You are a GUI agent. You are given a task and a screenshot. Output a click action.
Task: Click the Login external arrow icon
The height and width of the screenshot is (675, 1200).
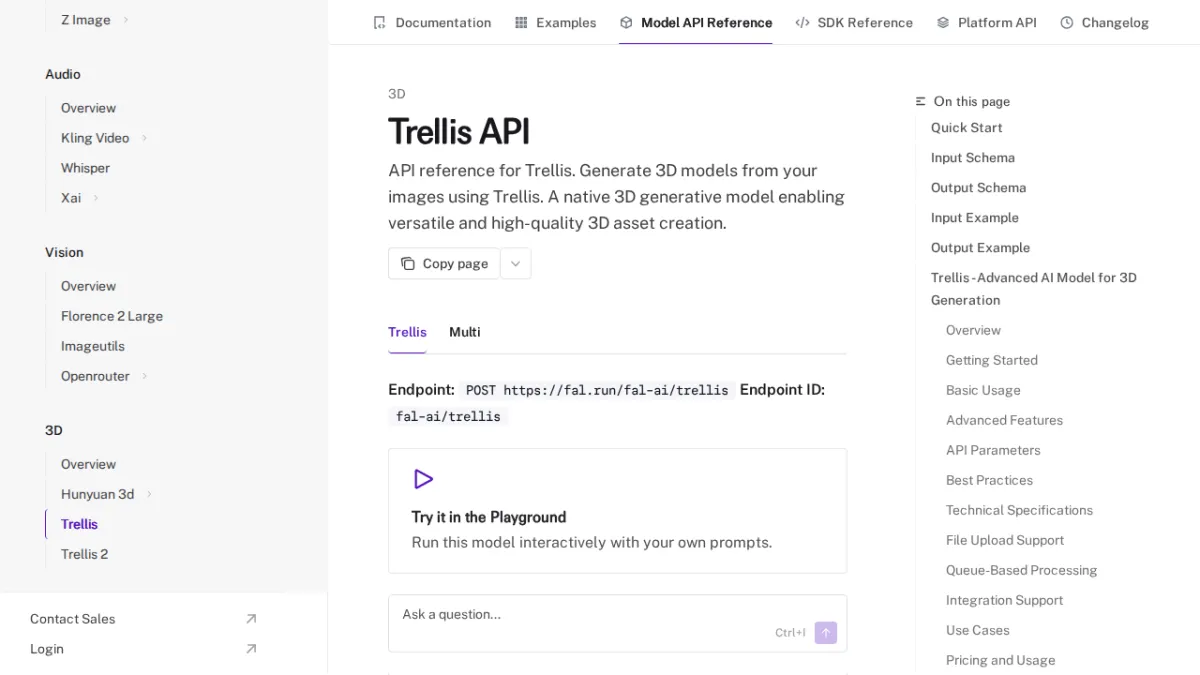[x=251, y=649]
